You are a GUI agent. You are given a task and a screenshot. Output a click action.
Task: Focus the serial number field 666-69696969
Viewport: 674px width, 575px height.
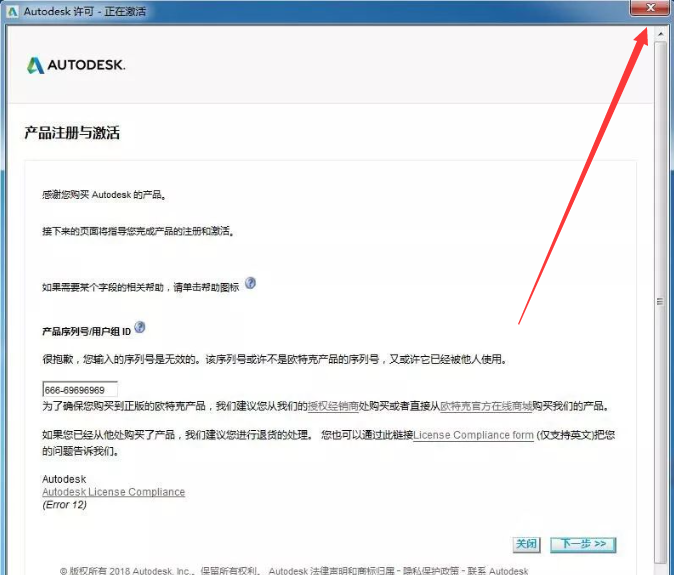click(80, 389)
